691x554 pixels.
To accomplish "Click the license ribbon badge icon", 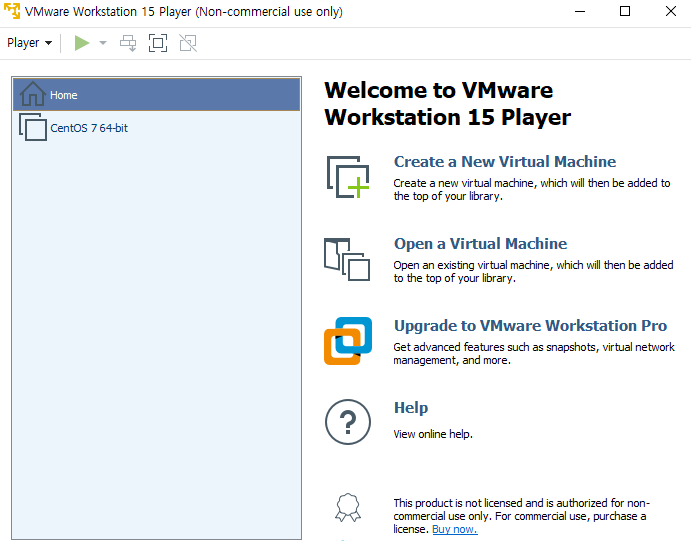I will (x=348, y=507).
